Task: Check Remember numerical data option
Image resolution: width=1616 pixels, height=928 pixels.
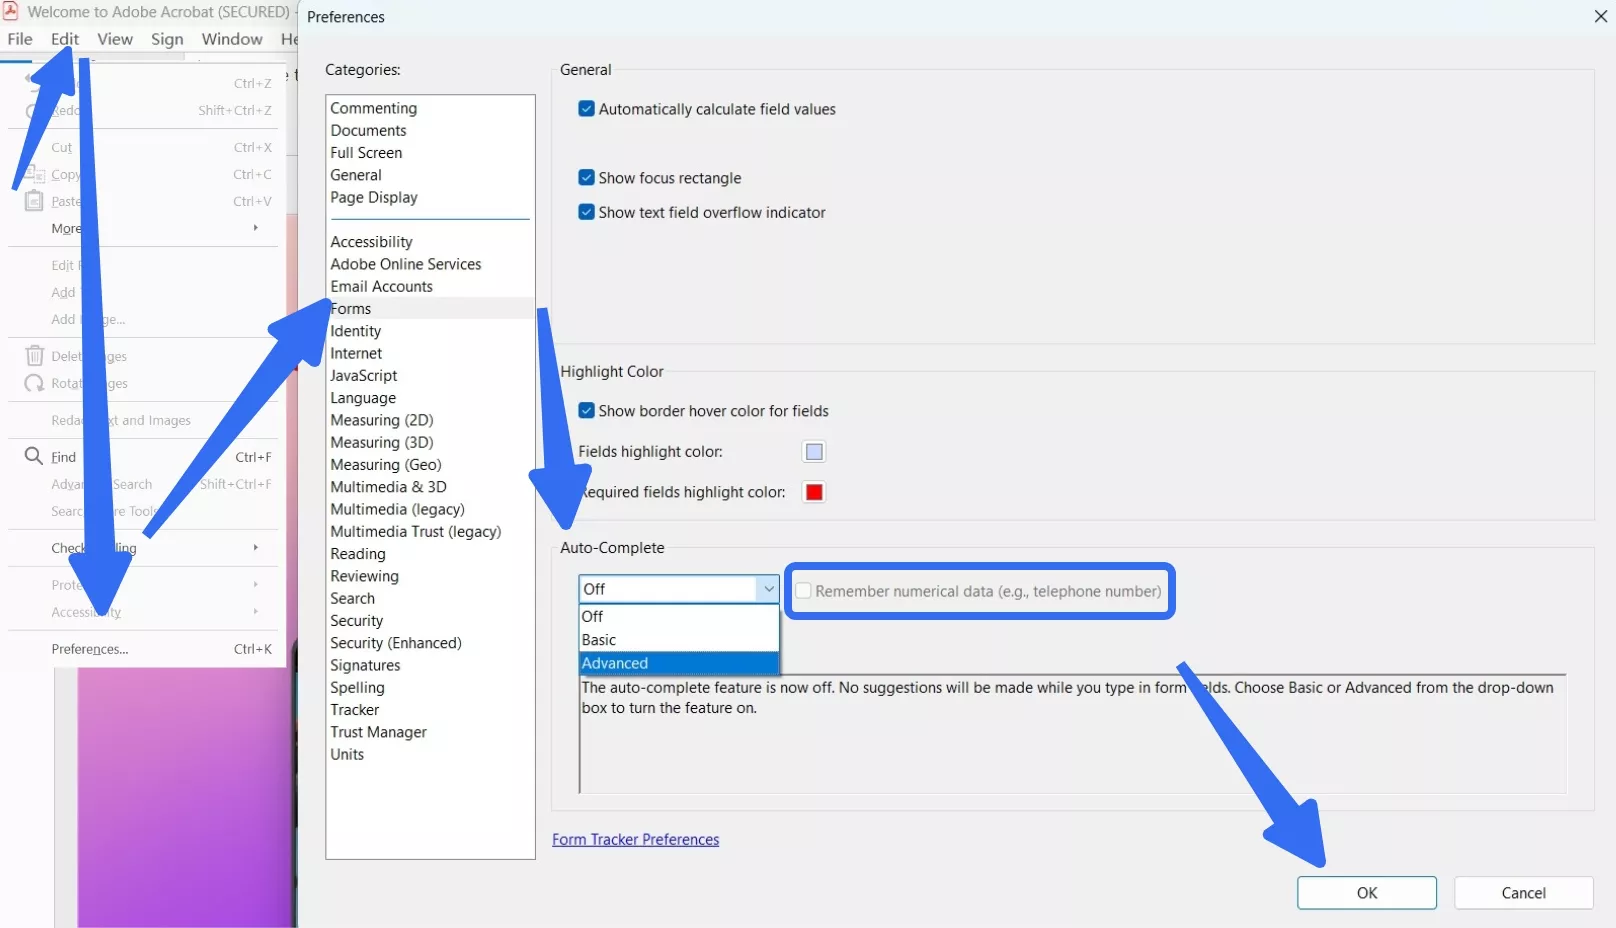Action: 803,591
